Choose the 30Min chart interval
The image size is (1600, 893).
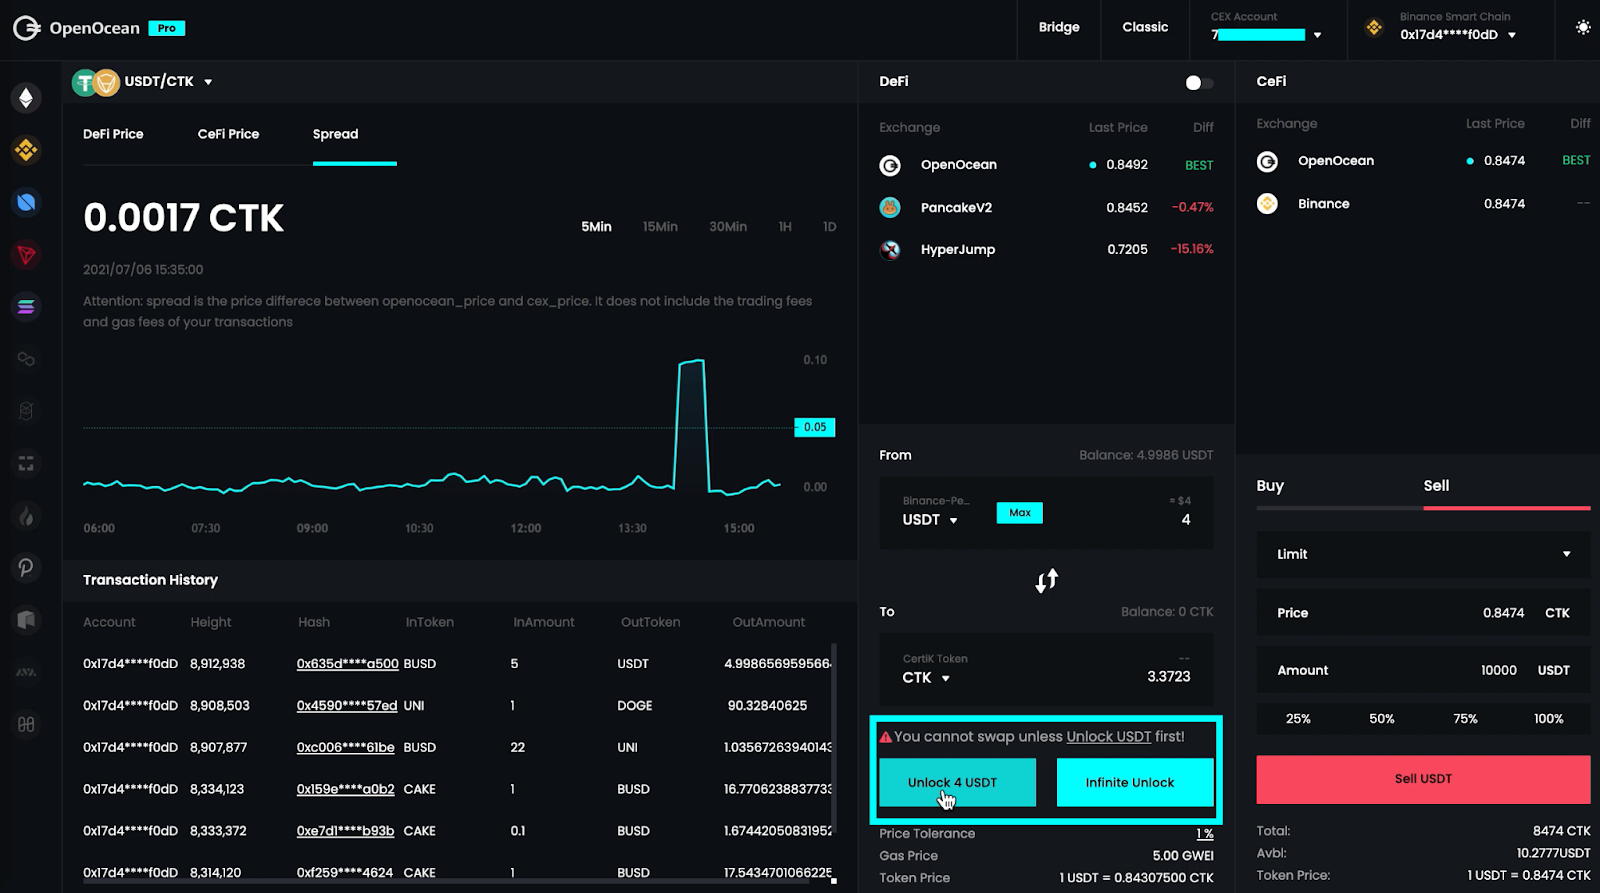(728, 227)
